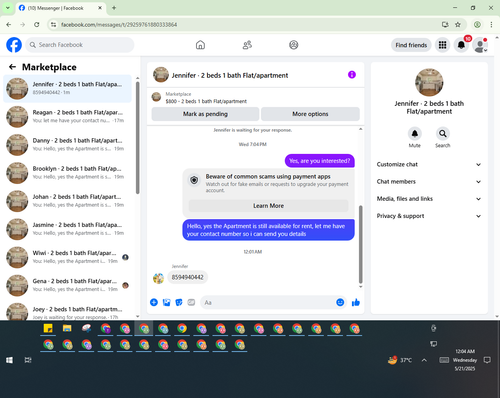Viewport: 500px width, 398px height.
Task: Open Joey conversation in the list
Action: pyautogui.click(x=68, y=311)
